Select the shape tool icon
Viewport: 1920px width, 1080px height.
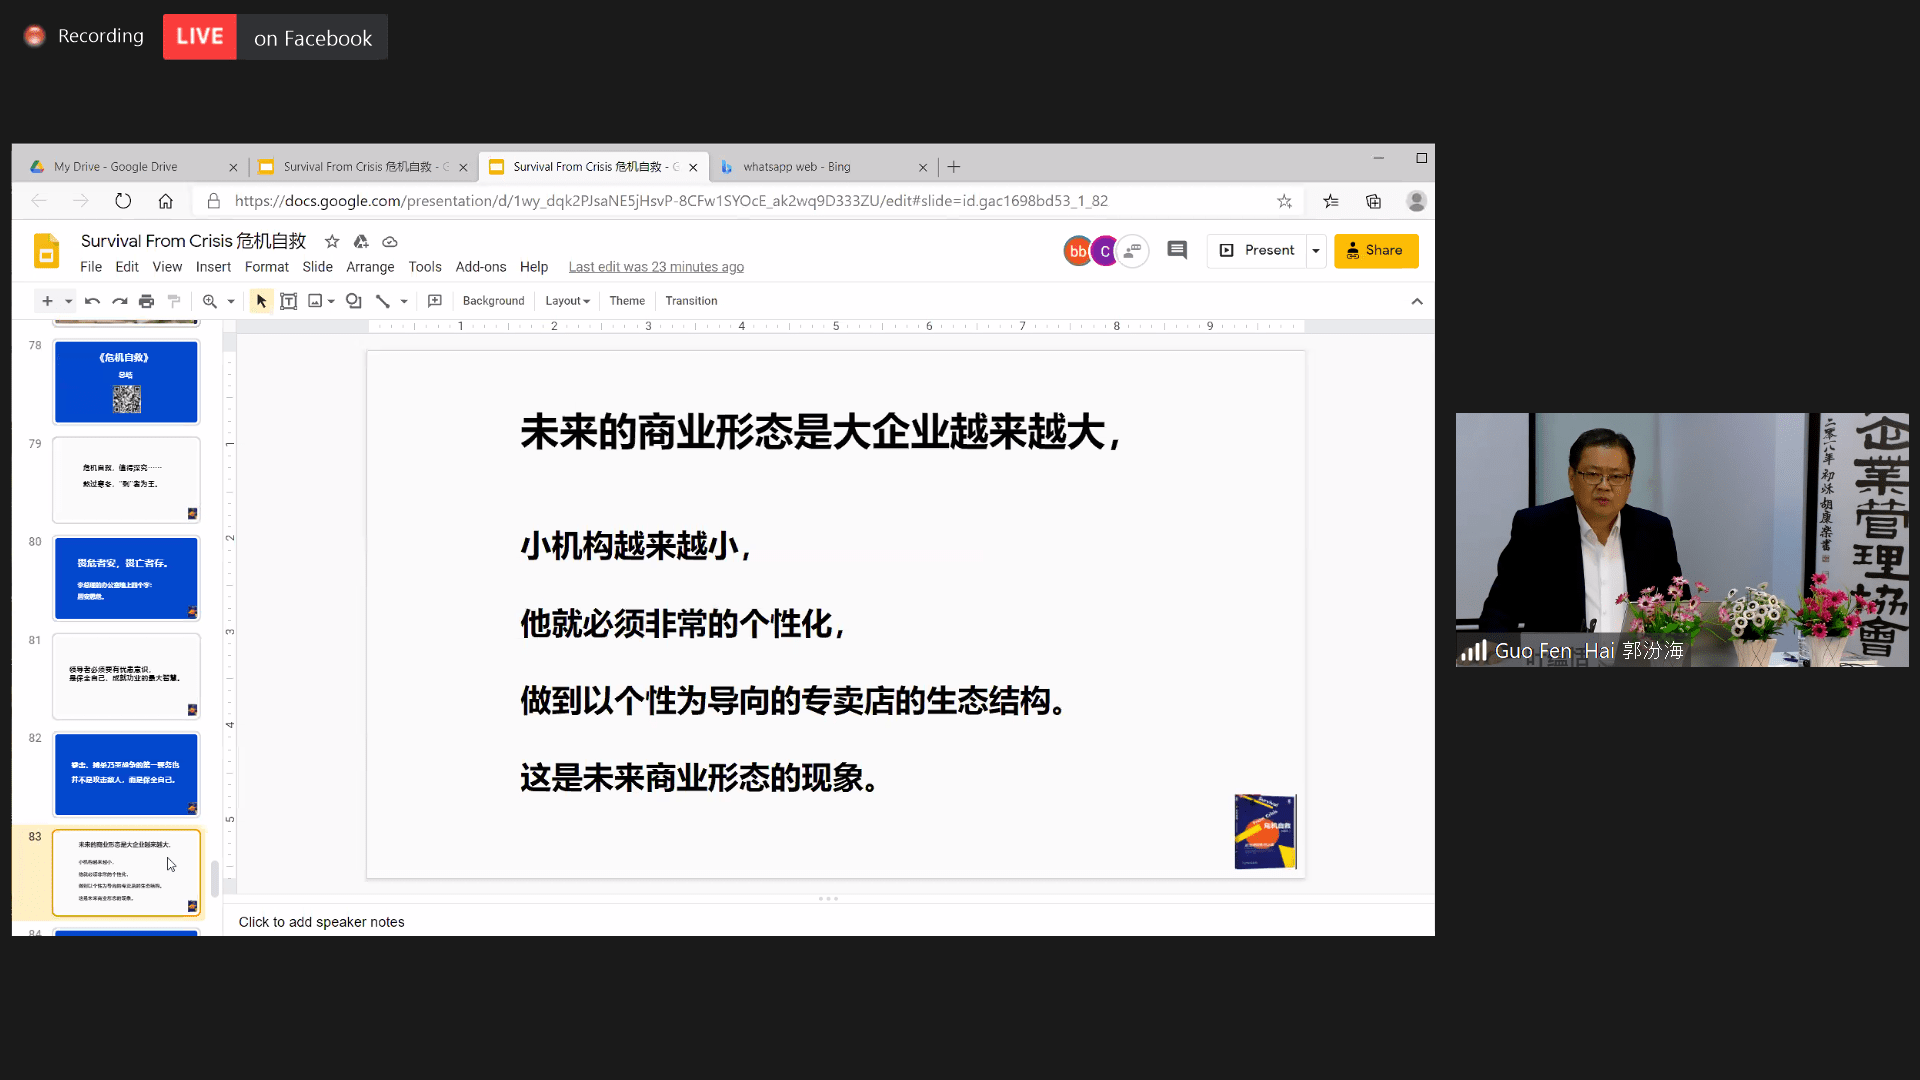click(x=353, y=301)
